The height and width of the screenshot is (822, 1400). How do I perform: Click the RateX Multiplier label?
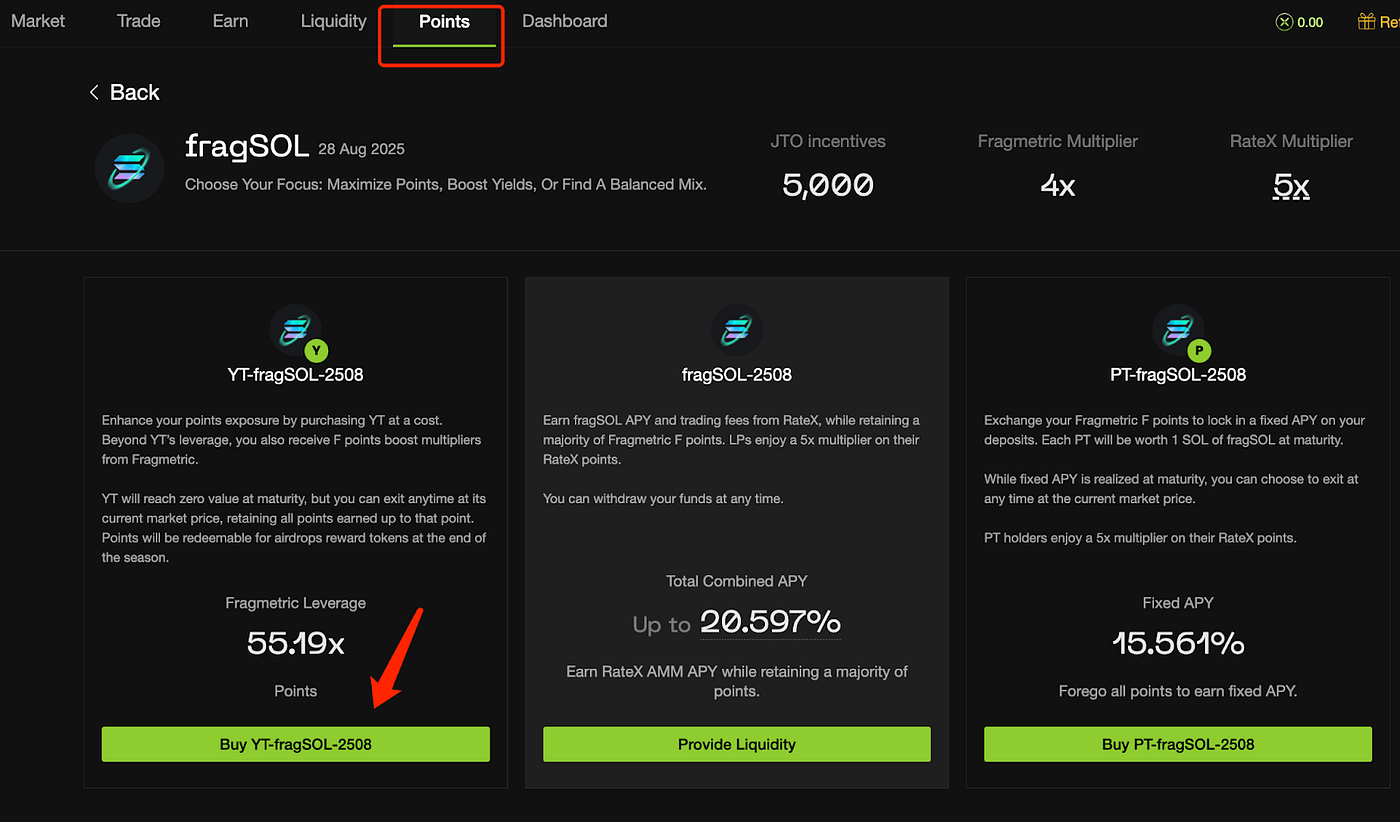coord(1291,142)
